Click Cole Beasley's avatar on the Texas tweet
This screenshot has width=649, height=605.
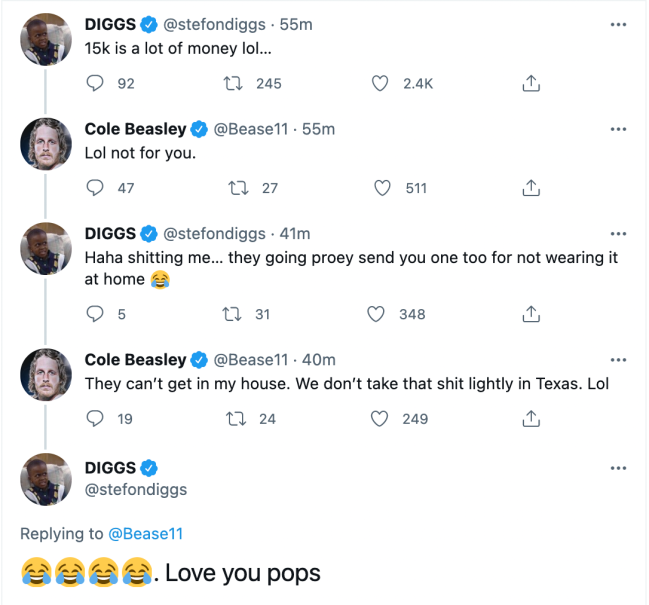(x=47, y=374)
